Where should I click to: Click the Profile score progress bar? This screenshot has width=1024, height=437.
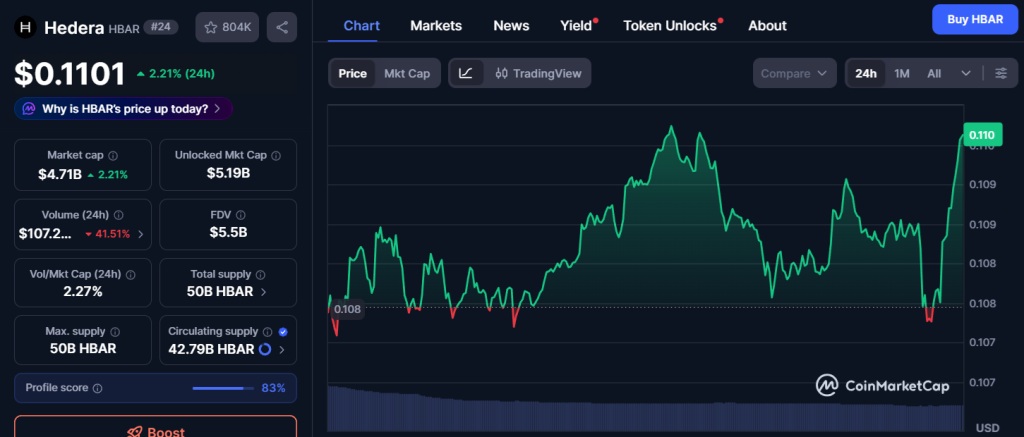point(223,388)
